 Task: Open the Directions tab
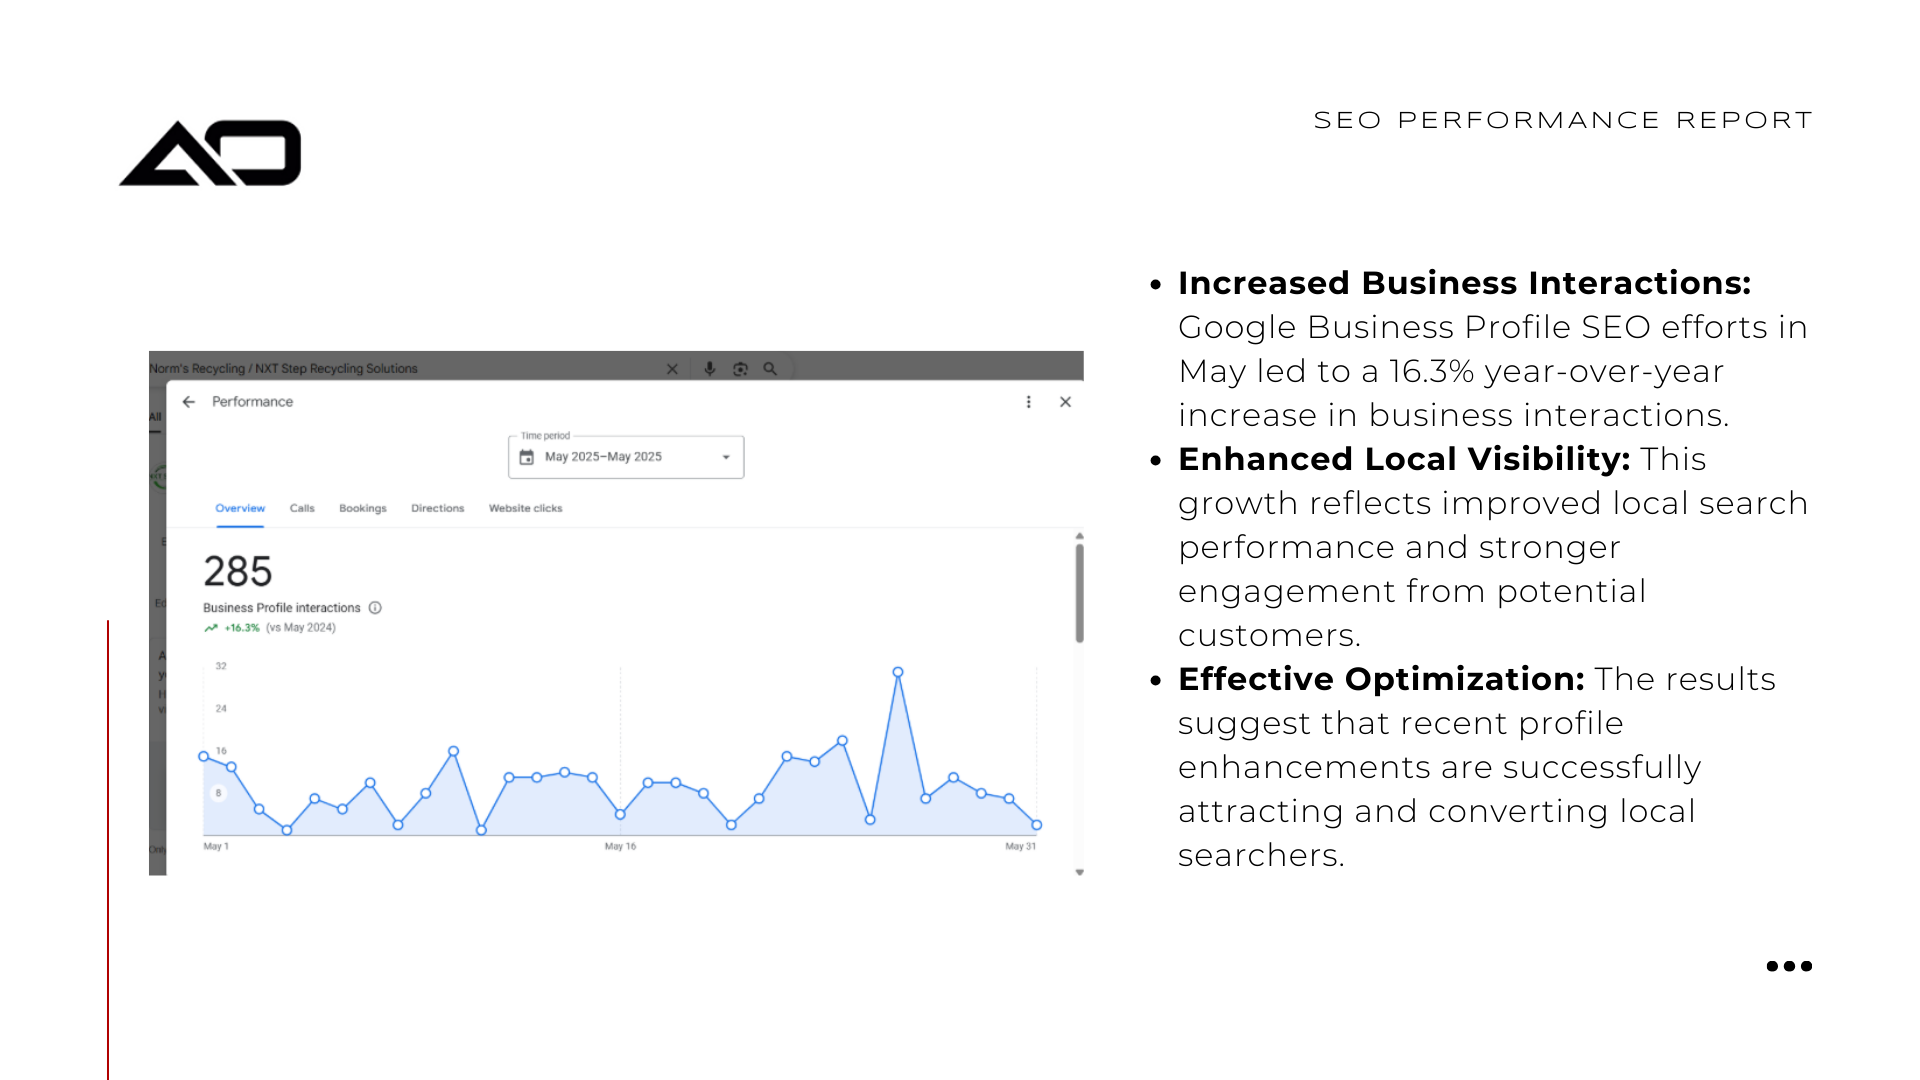437,507
